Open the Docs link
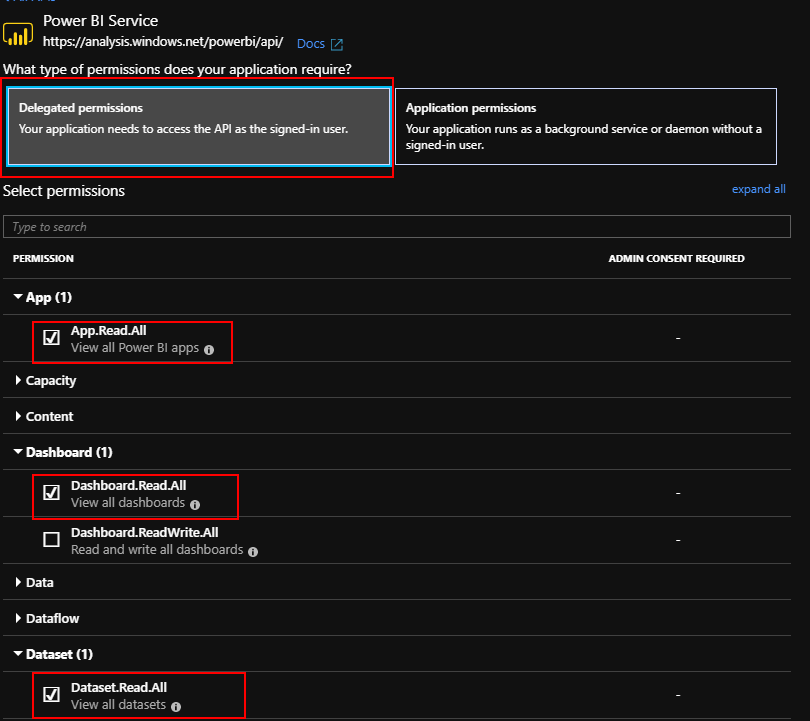 311,44
